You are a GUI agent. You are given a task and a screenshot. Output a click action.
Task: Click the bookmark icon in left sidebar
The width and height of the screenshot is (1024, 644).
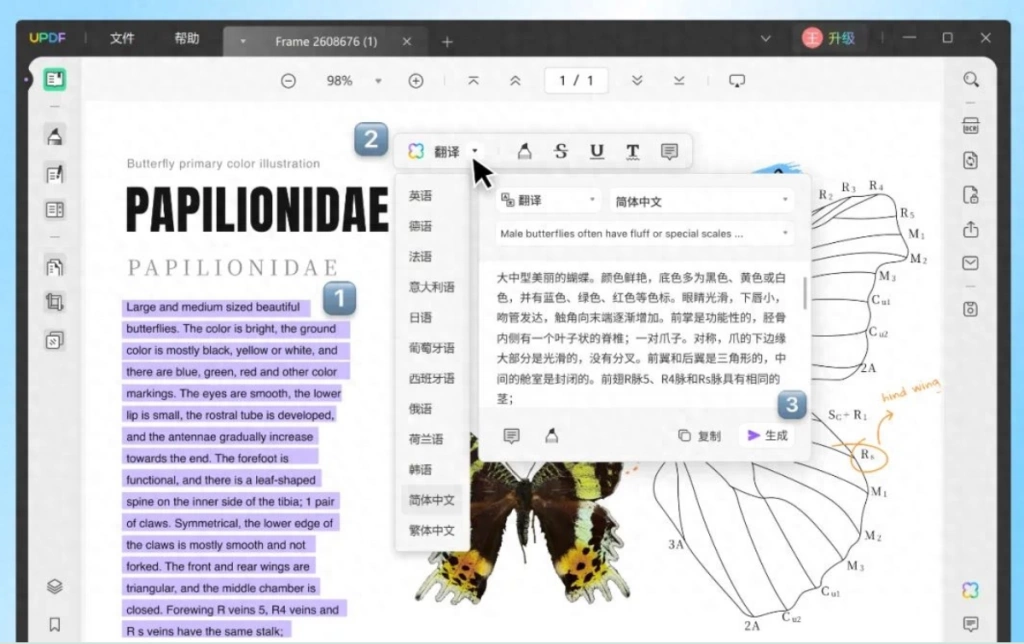55,624
